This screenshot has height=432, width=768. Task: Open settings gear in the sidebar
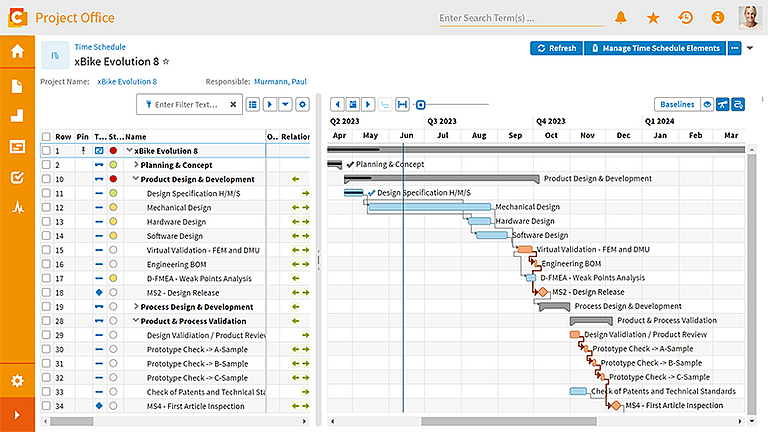(17, 381)
